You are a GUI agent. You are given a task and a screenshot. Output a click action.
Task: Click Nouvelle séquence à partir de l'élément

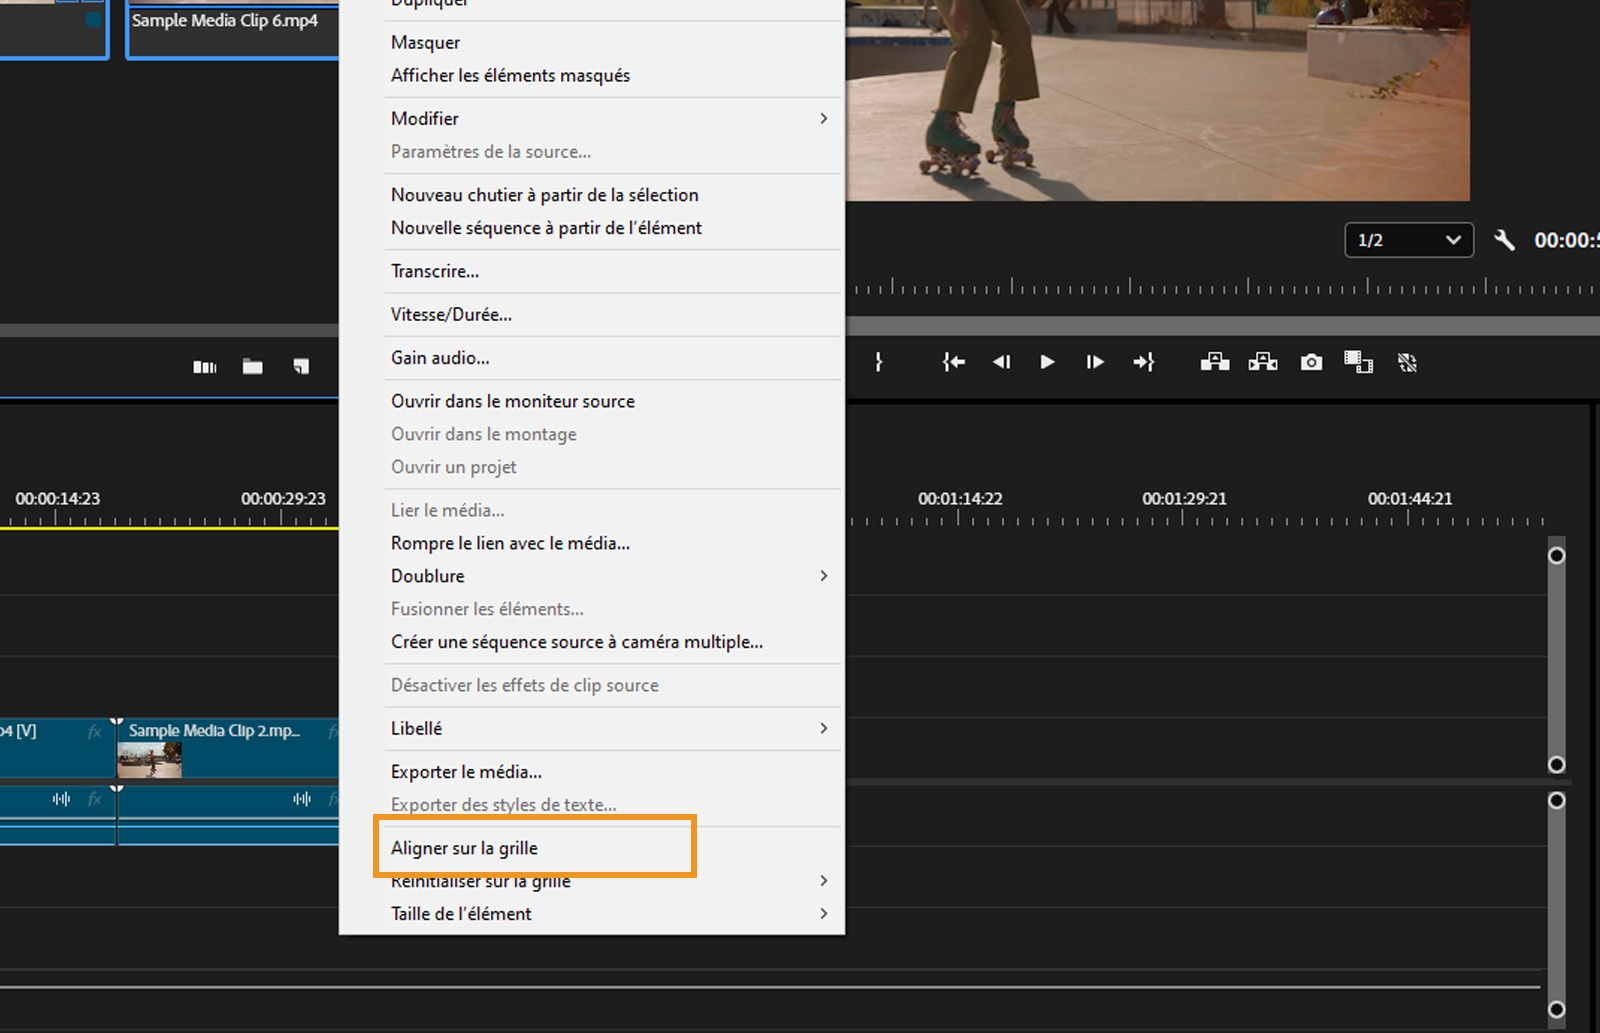coord(546,228)
